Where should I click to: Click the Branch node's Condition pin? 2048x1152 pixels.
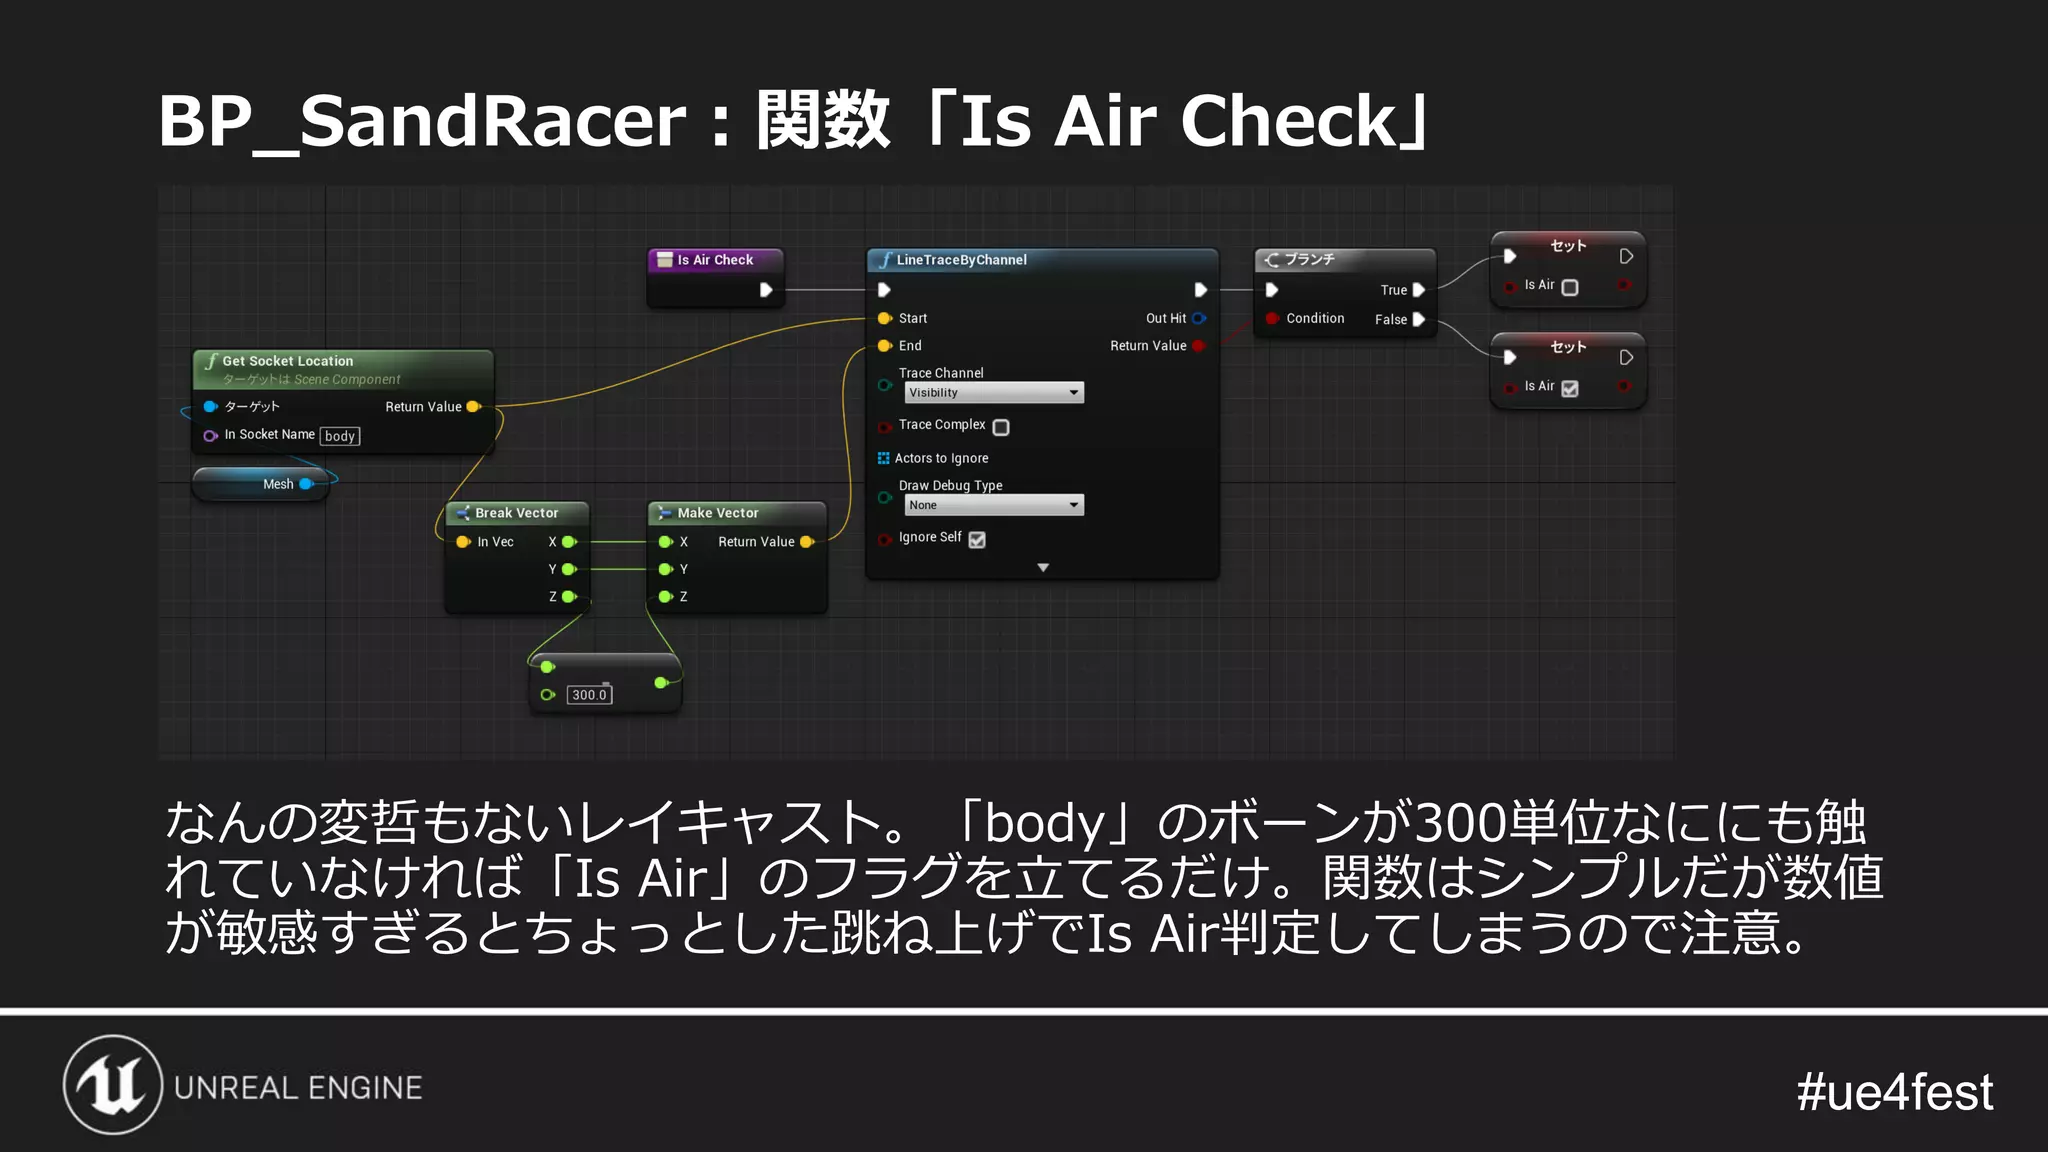tap(1272, 319)
